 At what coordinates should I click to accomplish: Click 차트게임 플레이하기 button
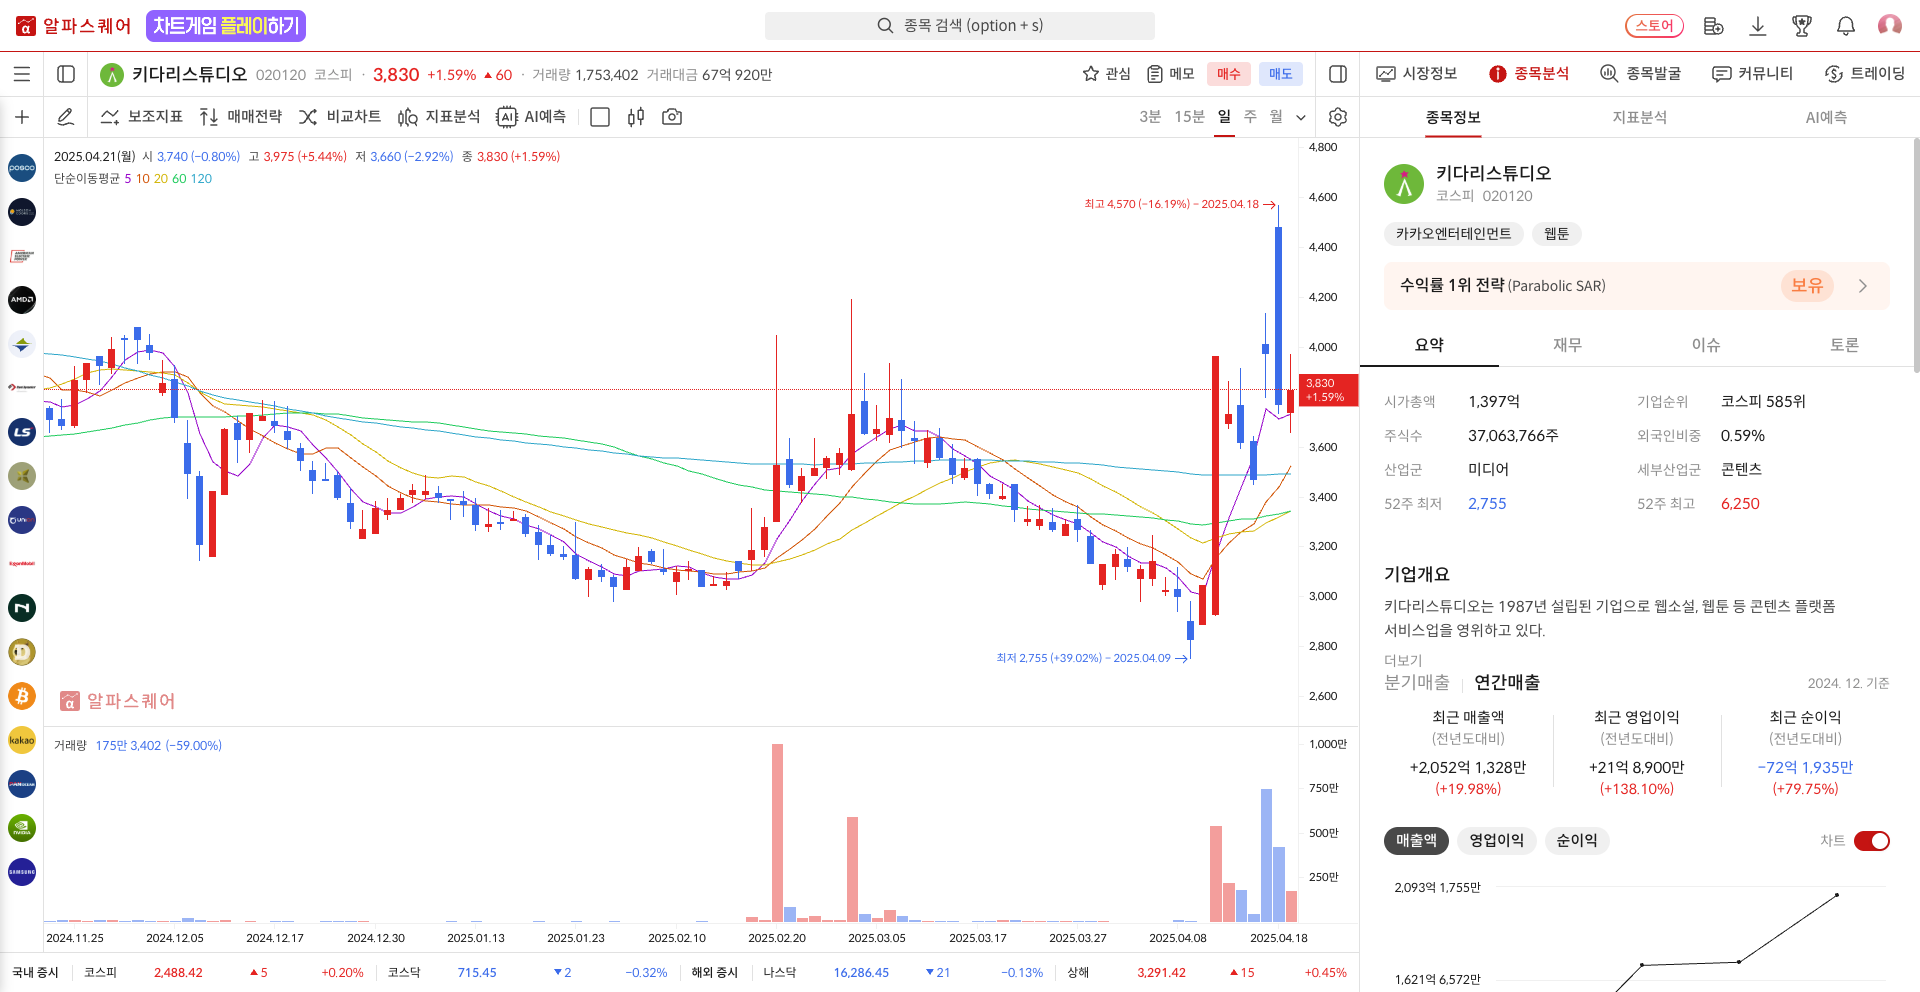tap(226, 26)
